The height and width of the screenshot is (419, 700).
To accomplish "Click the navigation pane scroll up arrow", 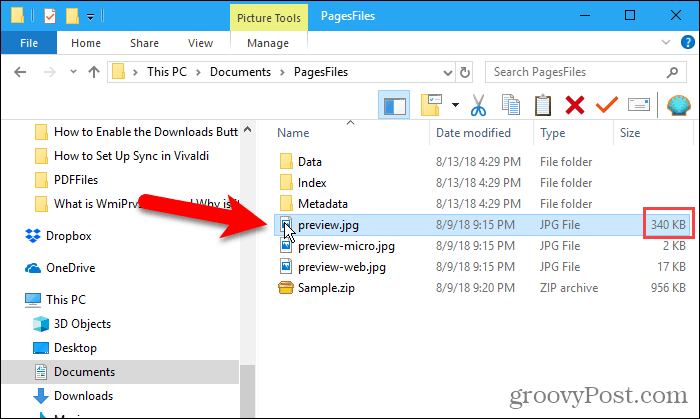I will pos(247,129).
